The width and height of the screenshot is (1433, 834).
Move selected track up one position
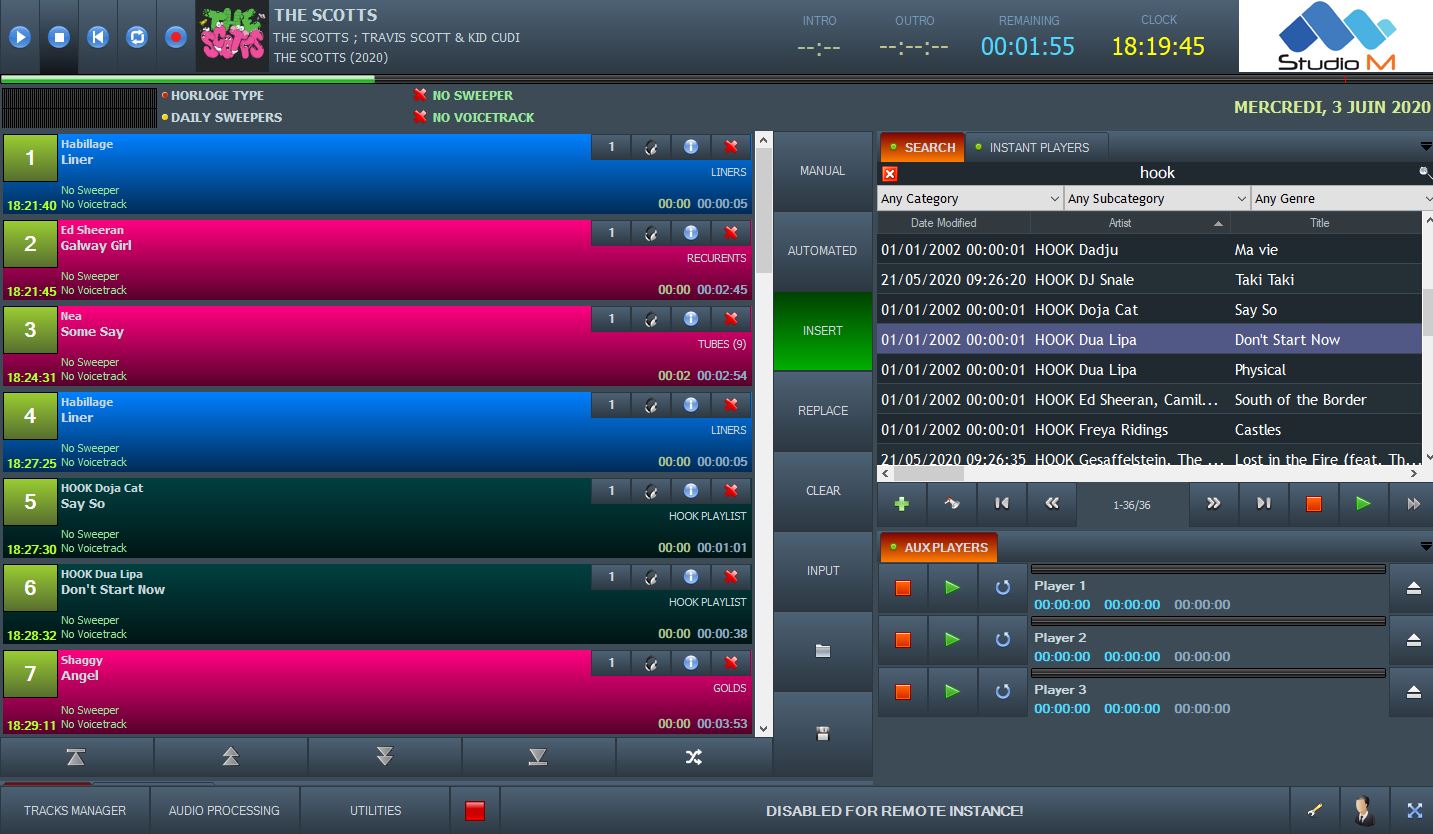(230, 757)
